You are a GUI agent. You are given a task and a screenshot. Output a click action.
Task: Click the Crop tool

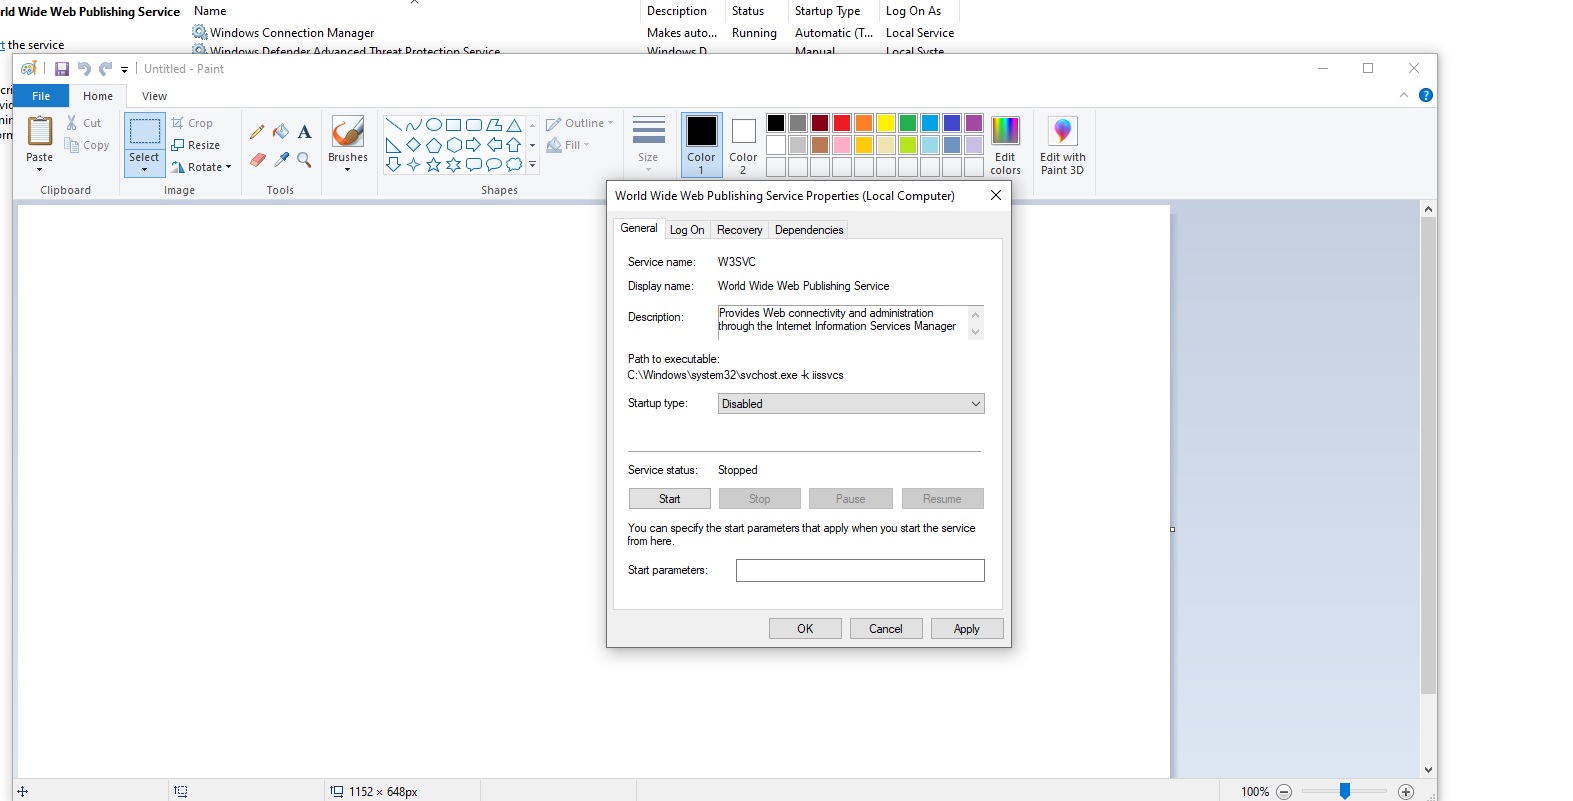(x=193, y=123)
